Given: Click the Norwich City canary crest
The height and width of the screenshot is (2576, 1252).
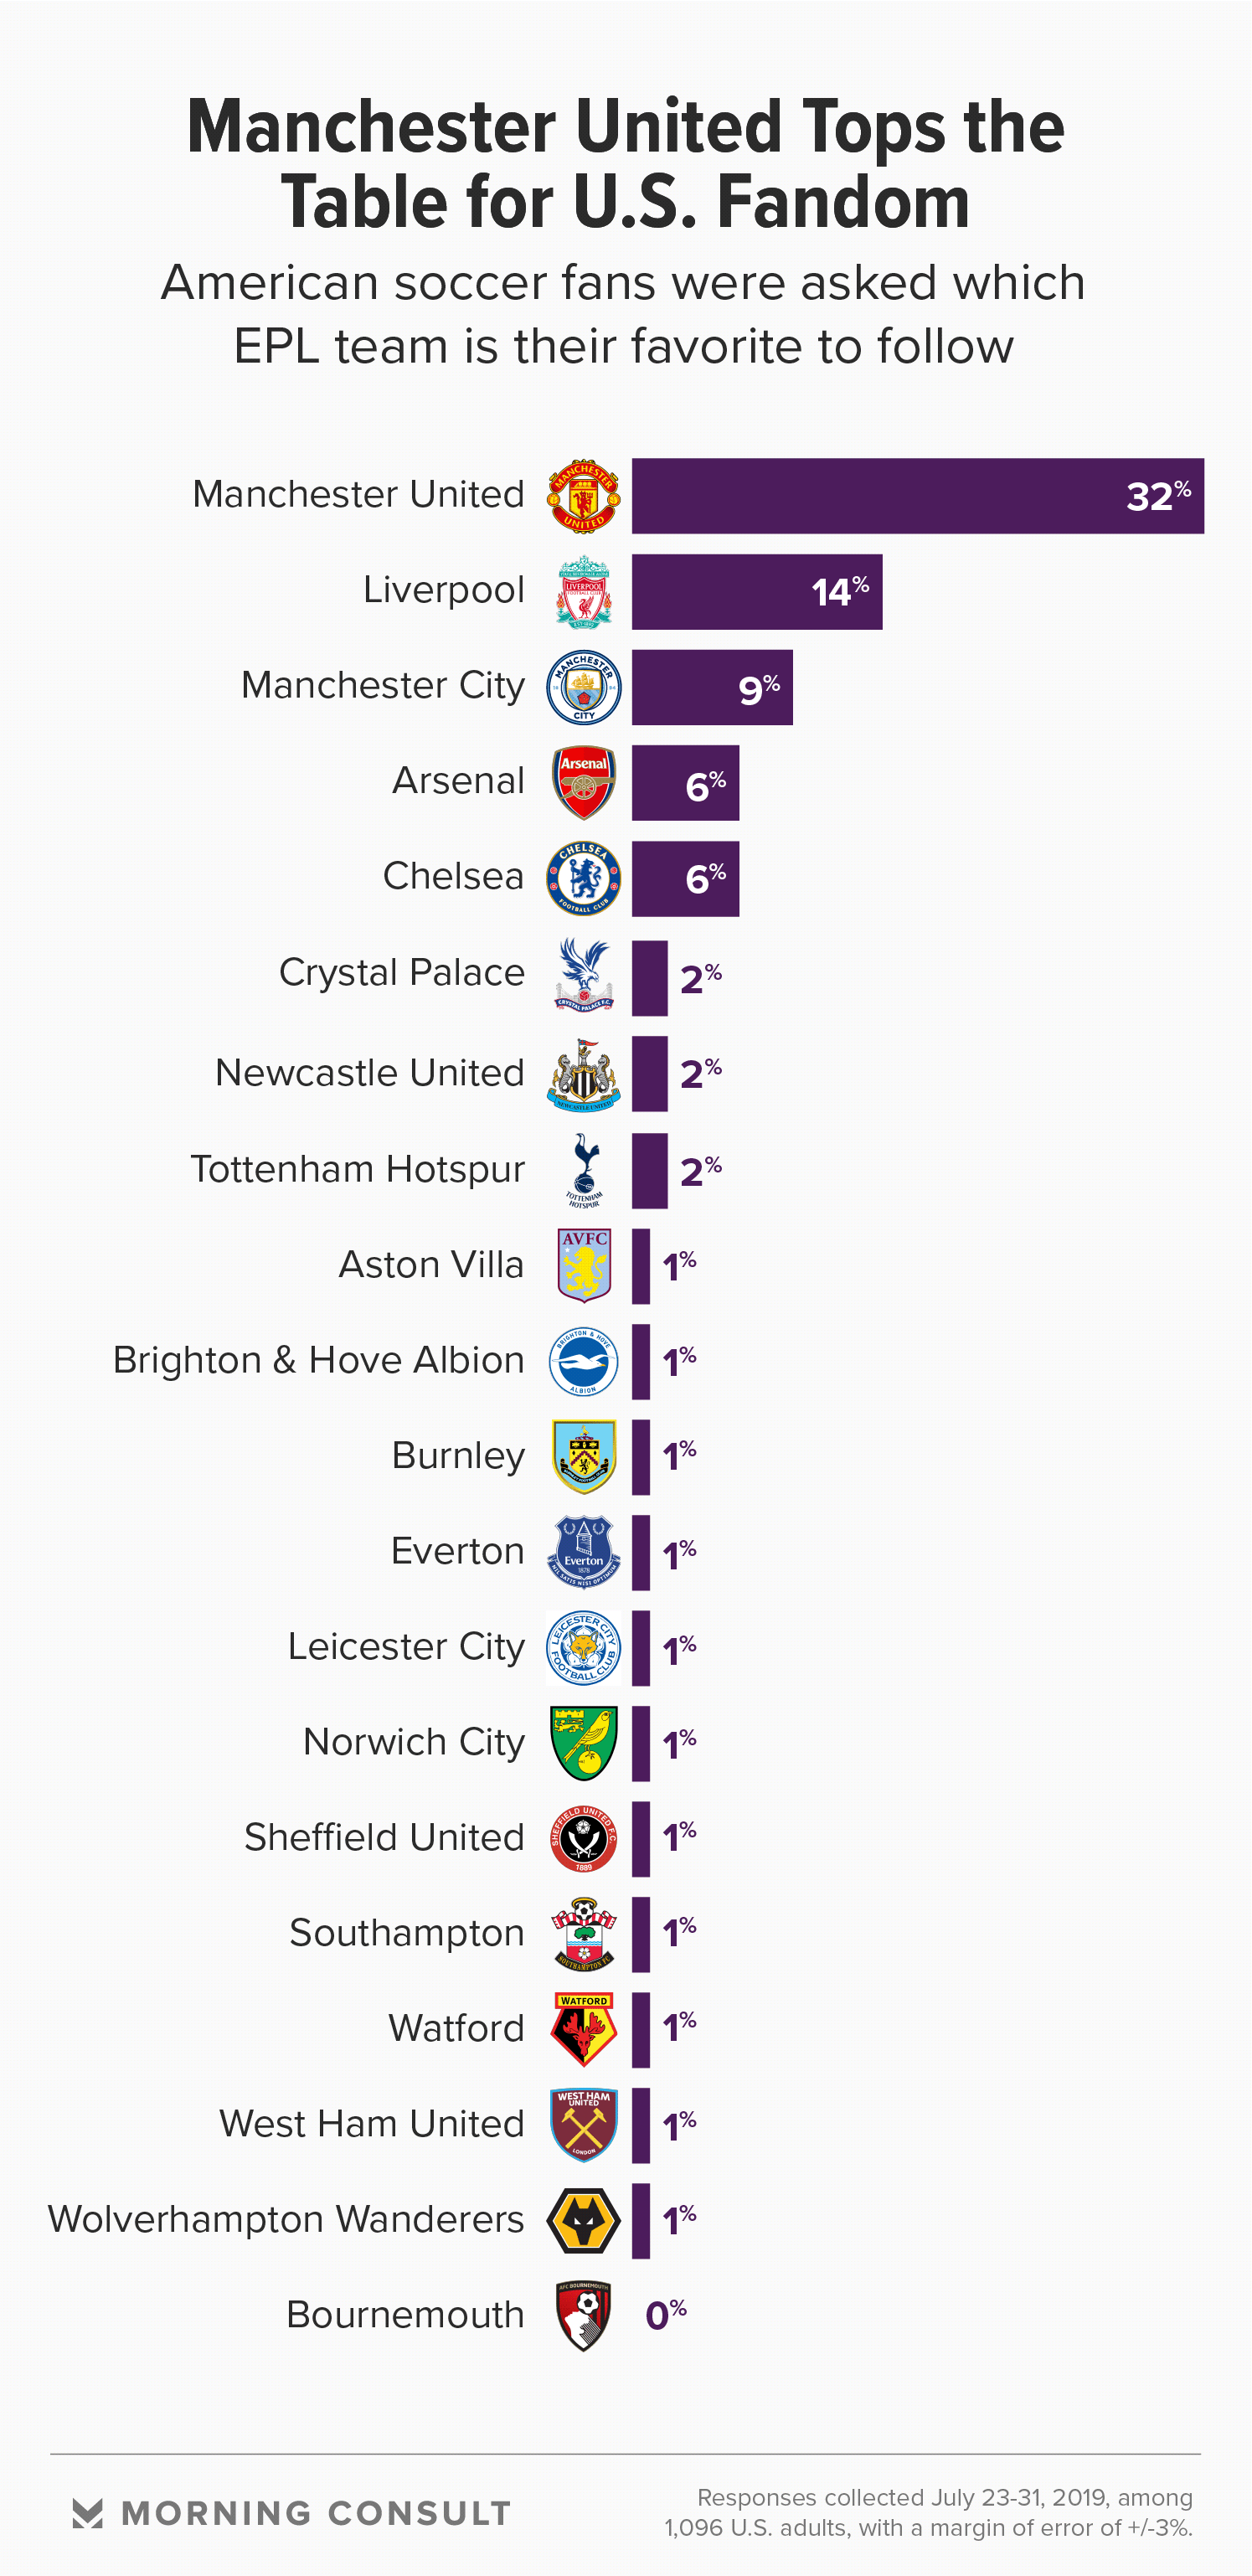Looking at the screenshot, I should click(584, 1743).
